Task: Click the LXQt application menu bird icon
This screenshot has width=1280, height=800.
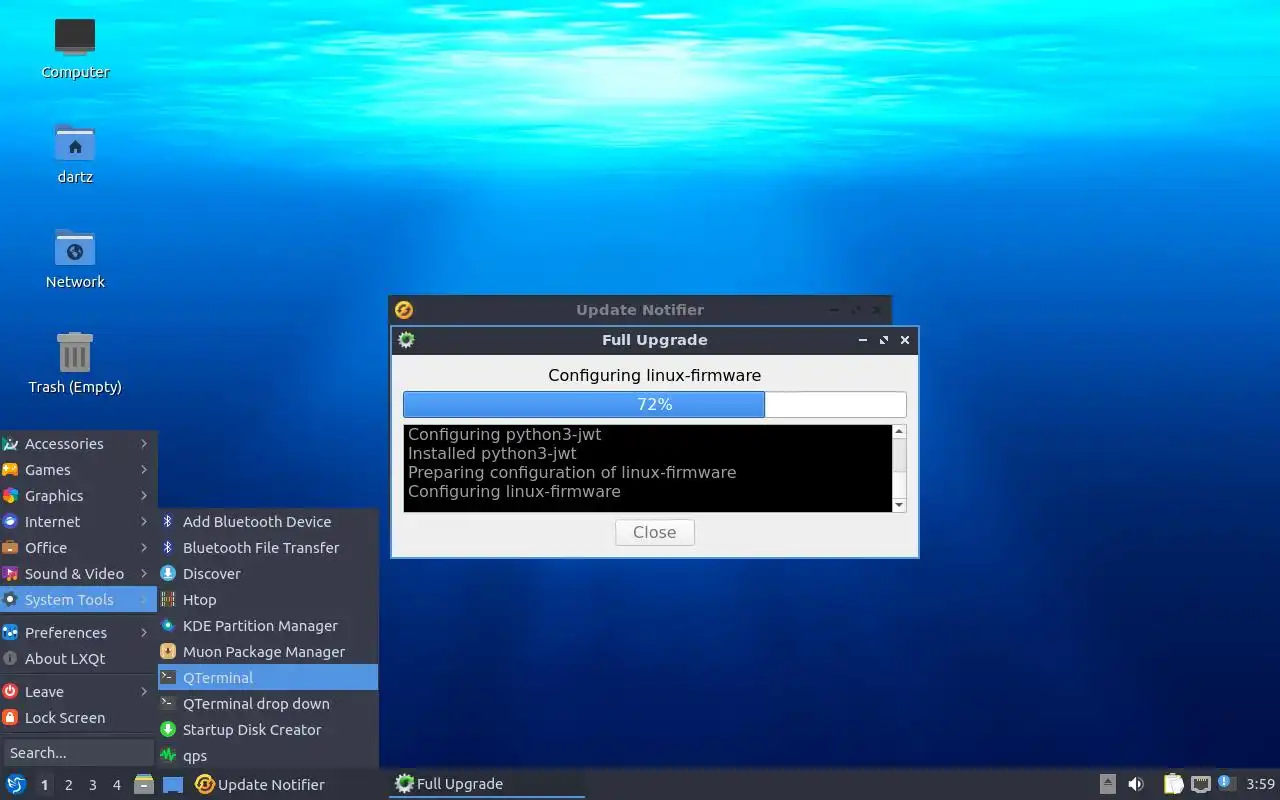Action: [16, 784]
